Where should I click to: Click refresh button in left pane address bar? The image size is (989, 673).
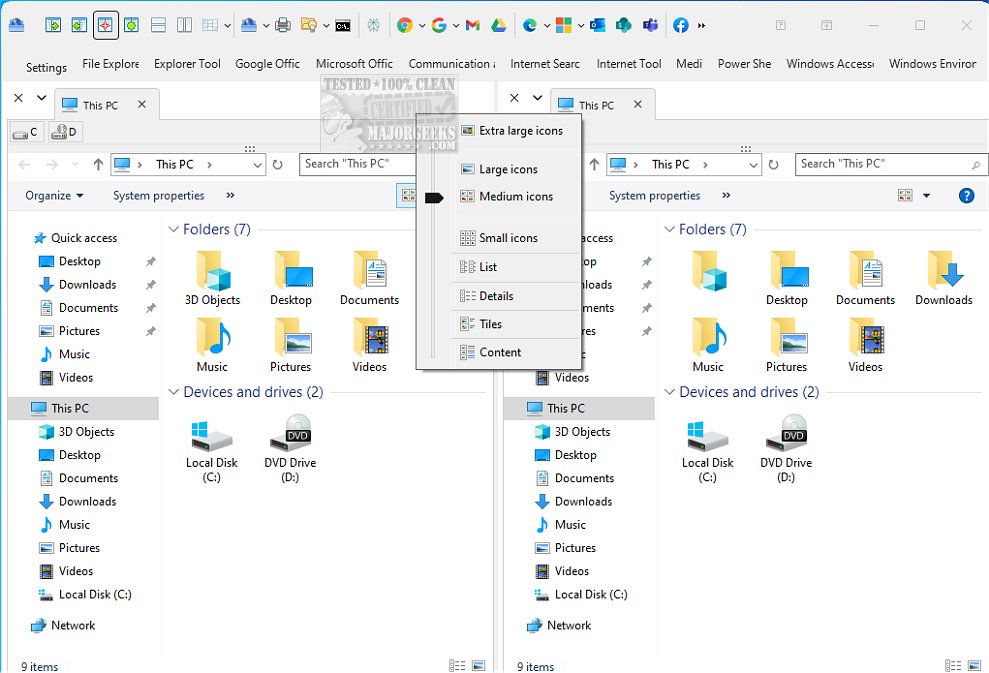coord(278,165)
